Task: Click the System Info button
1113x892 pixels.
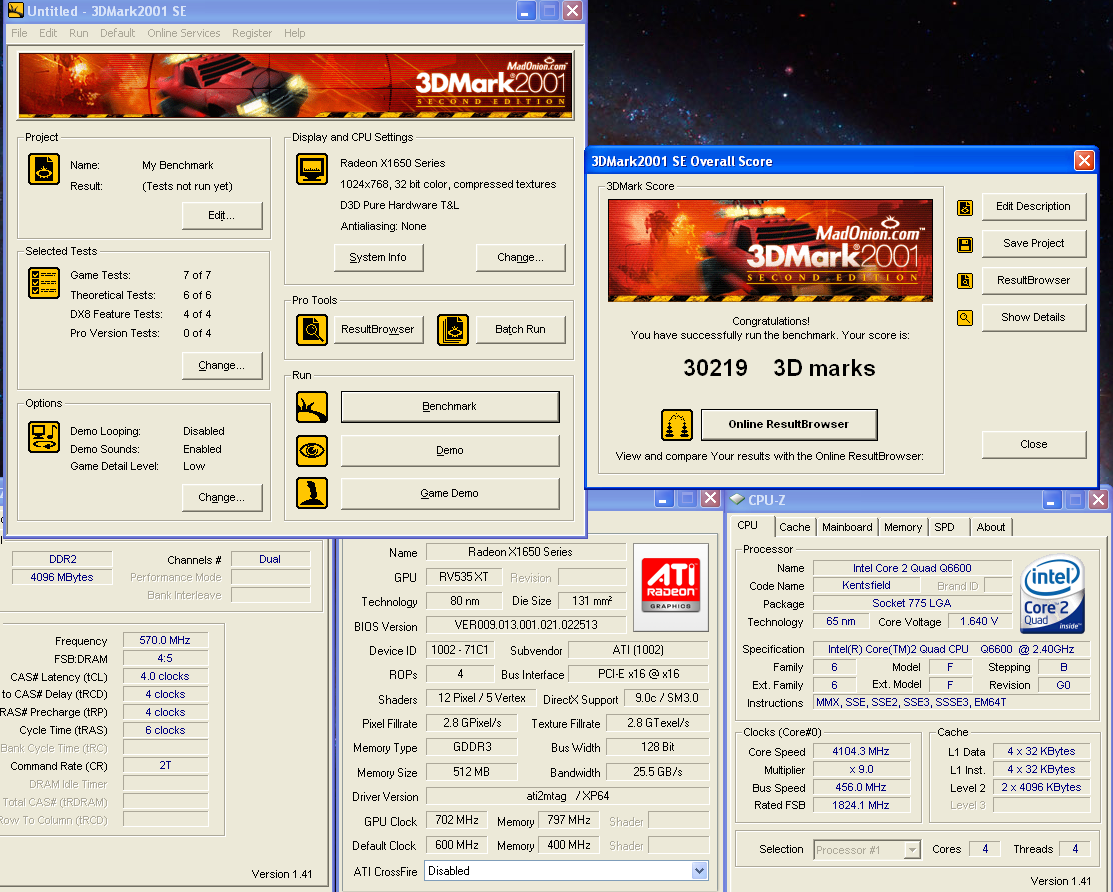Action: (x=378, y=258)
